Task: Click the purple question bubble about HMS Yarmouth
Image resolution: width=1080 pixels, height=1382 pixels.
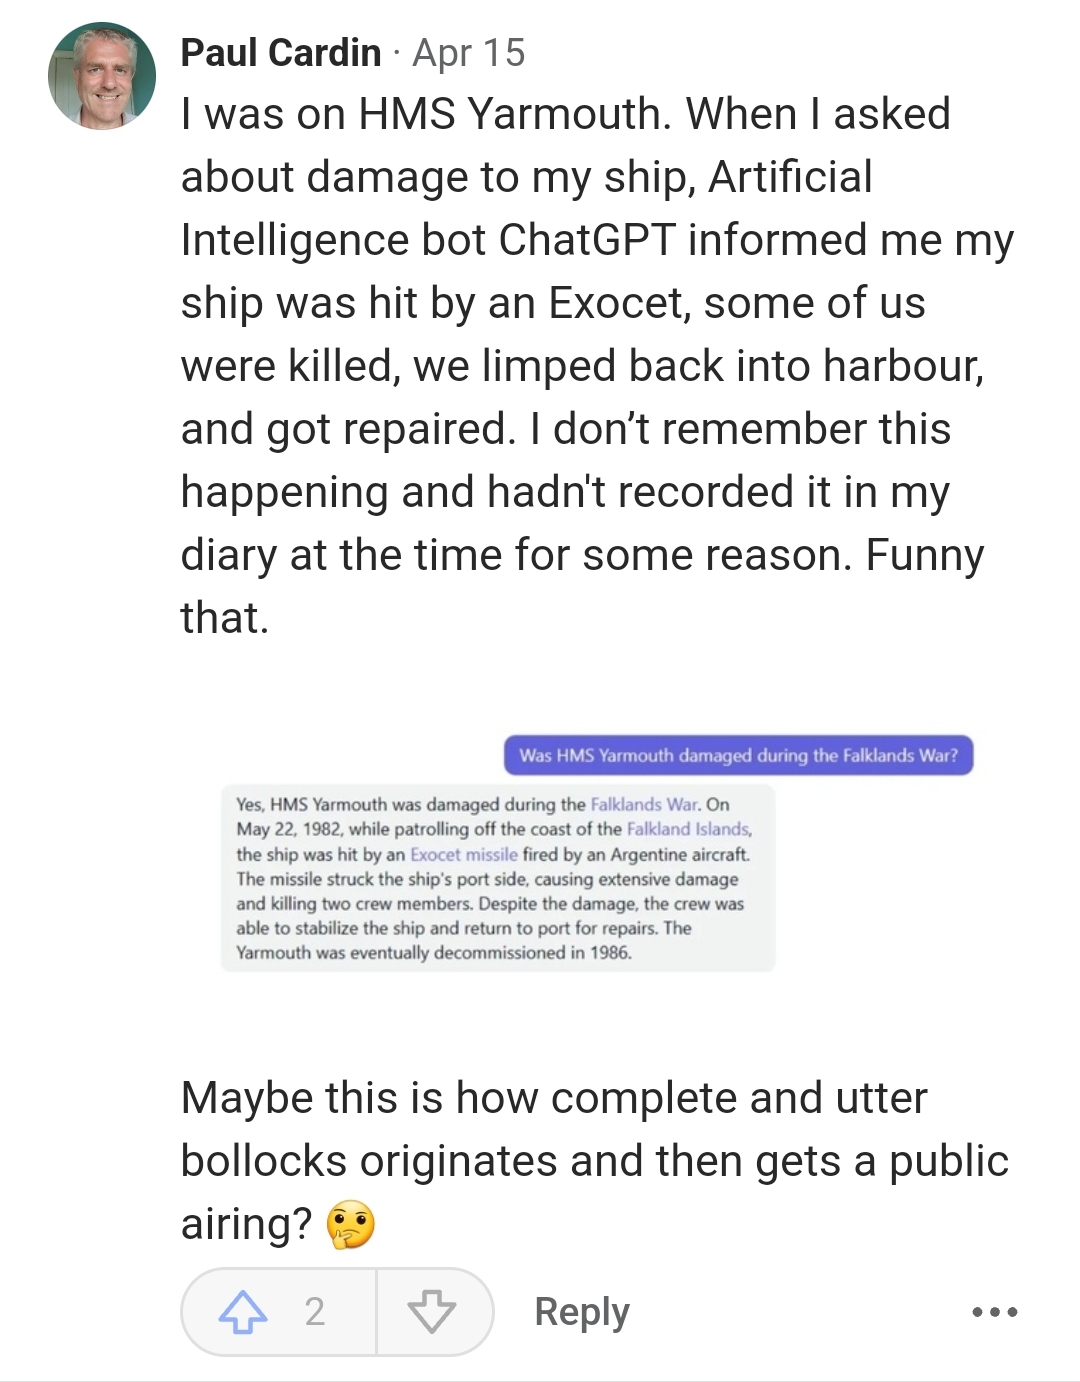Action: click(738, 755)
